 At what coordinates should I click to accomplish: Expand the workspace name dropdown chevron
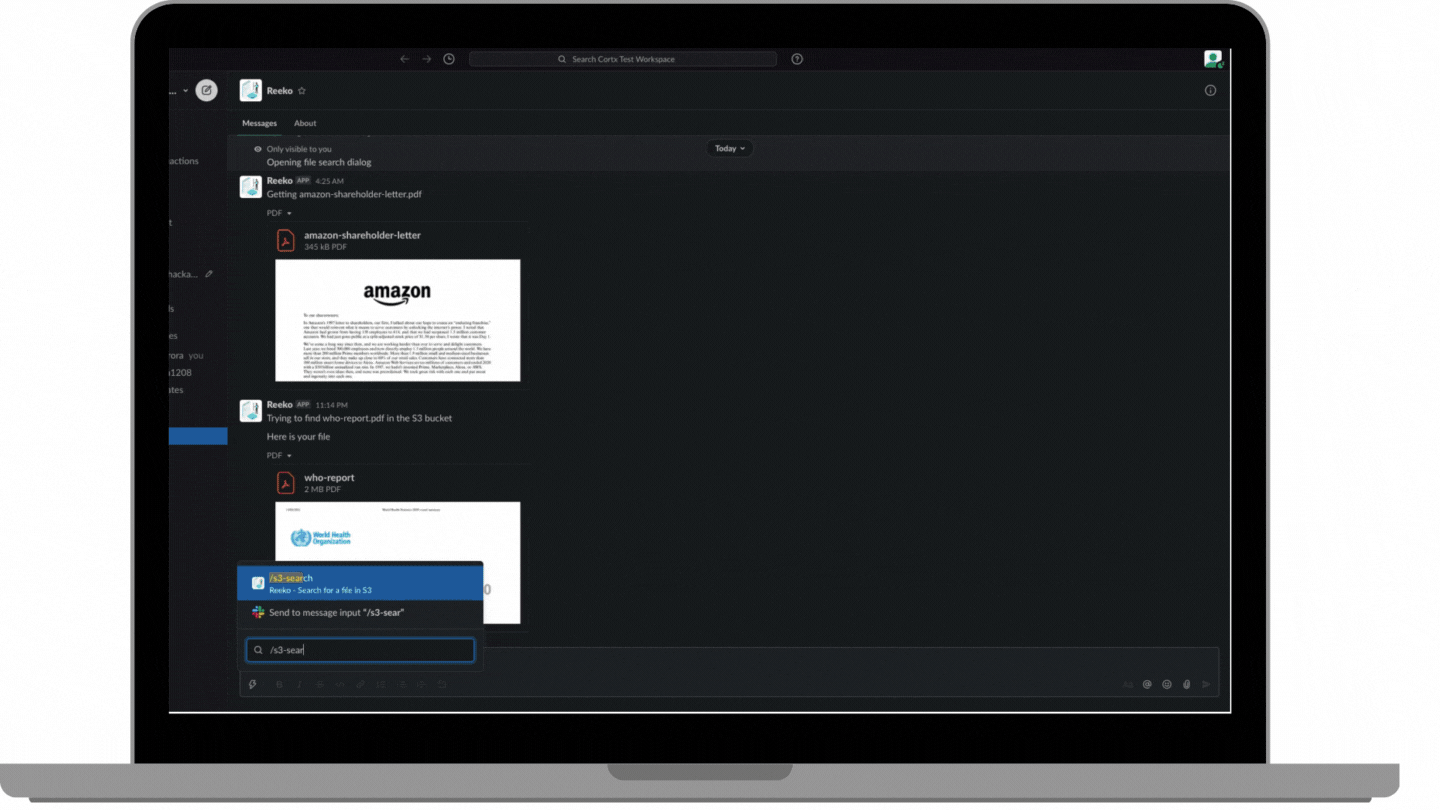pos(185,91)
